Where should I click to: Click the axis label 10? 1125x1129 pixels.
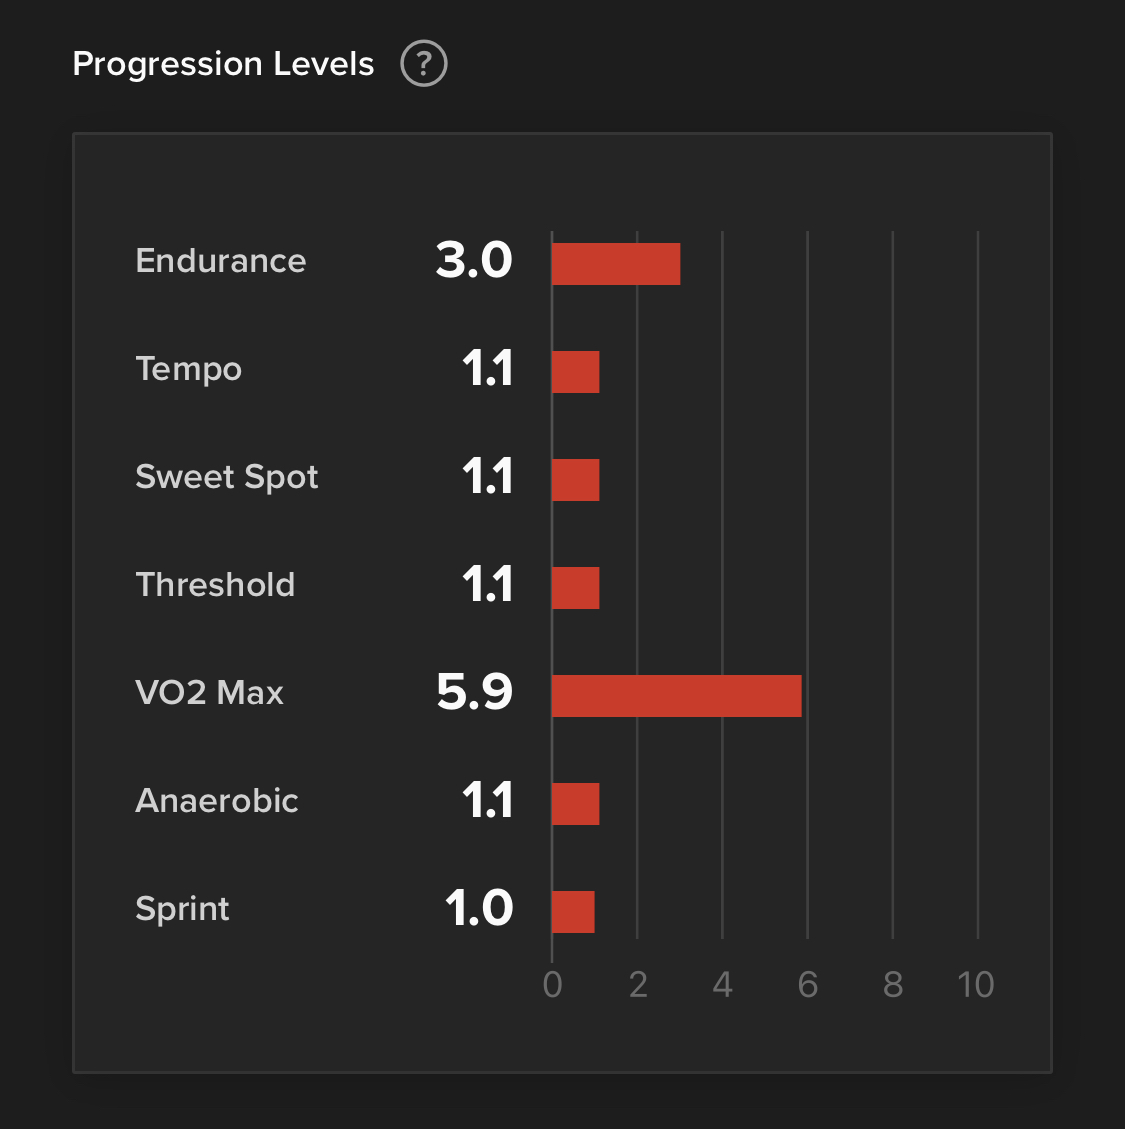pos(976,985)
